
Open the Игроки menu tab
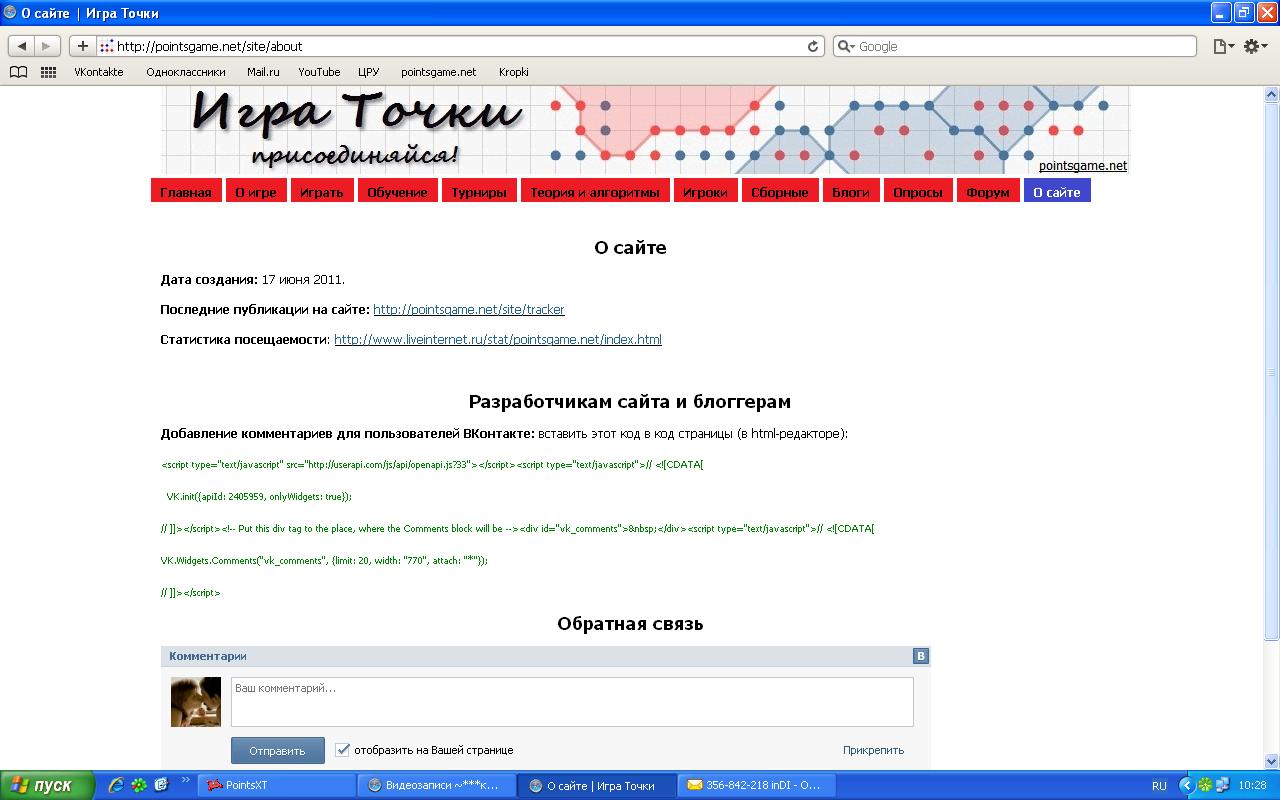point(705,192)
